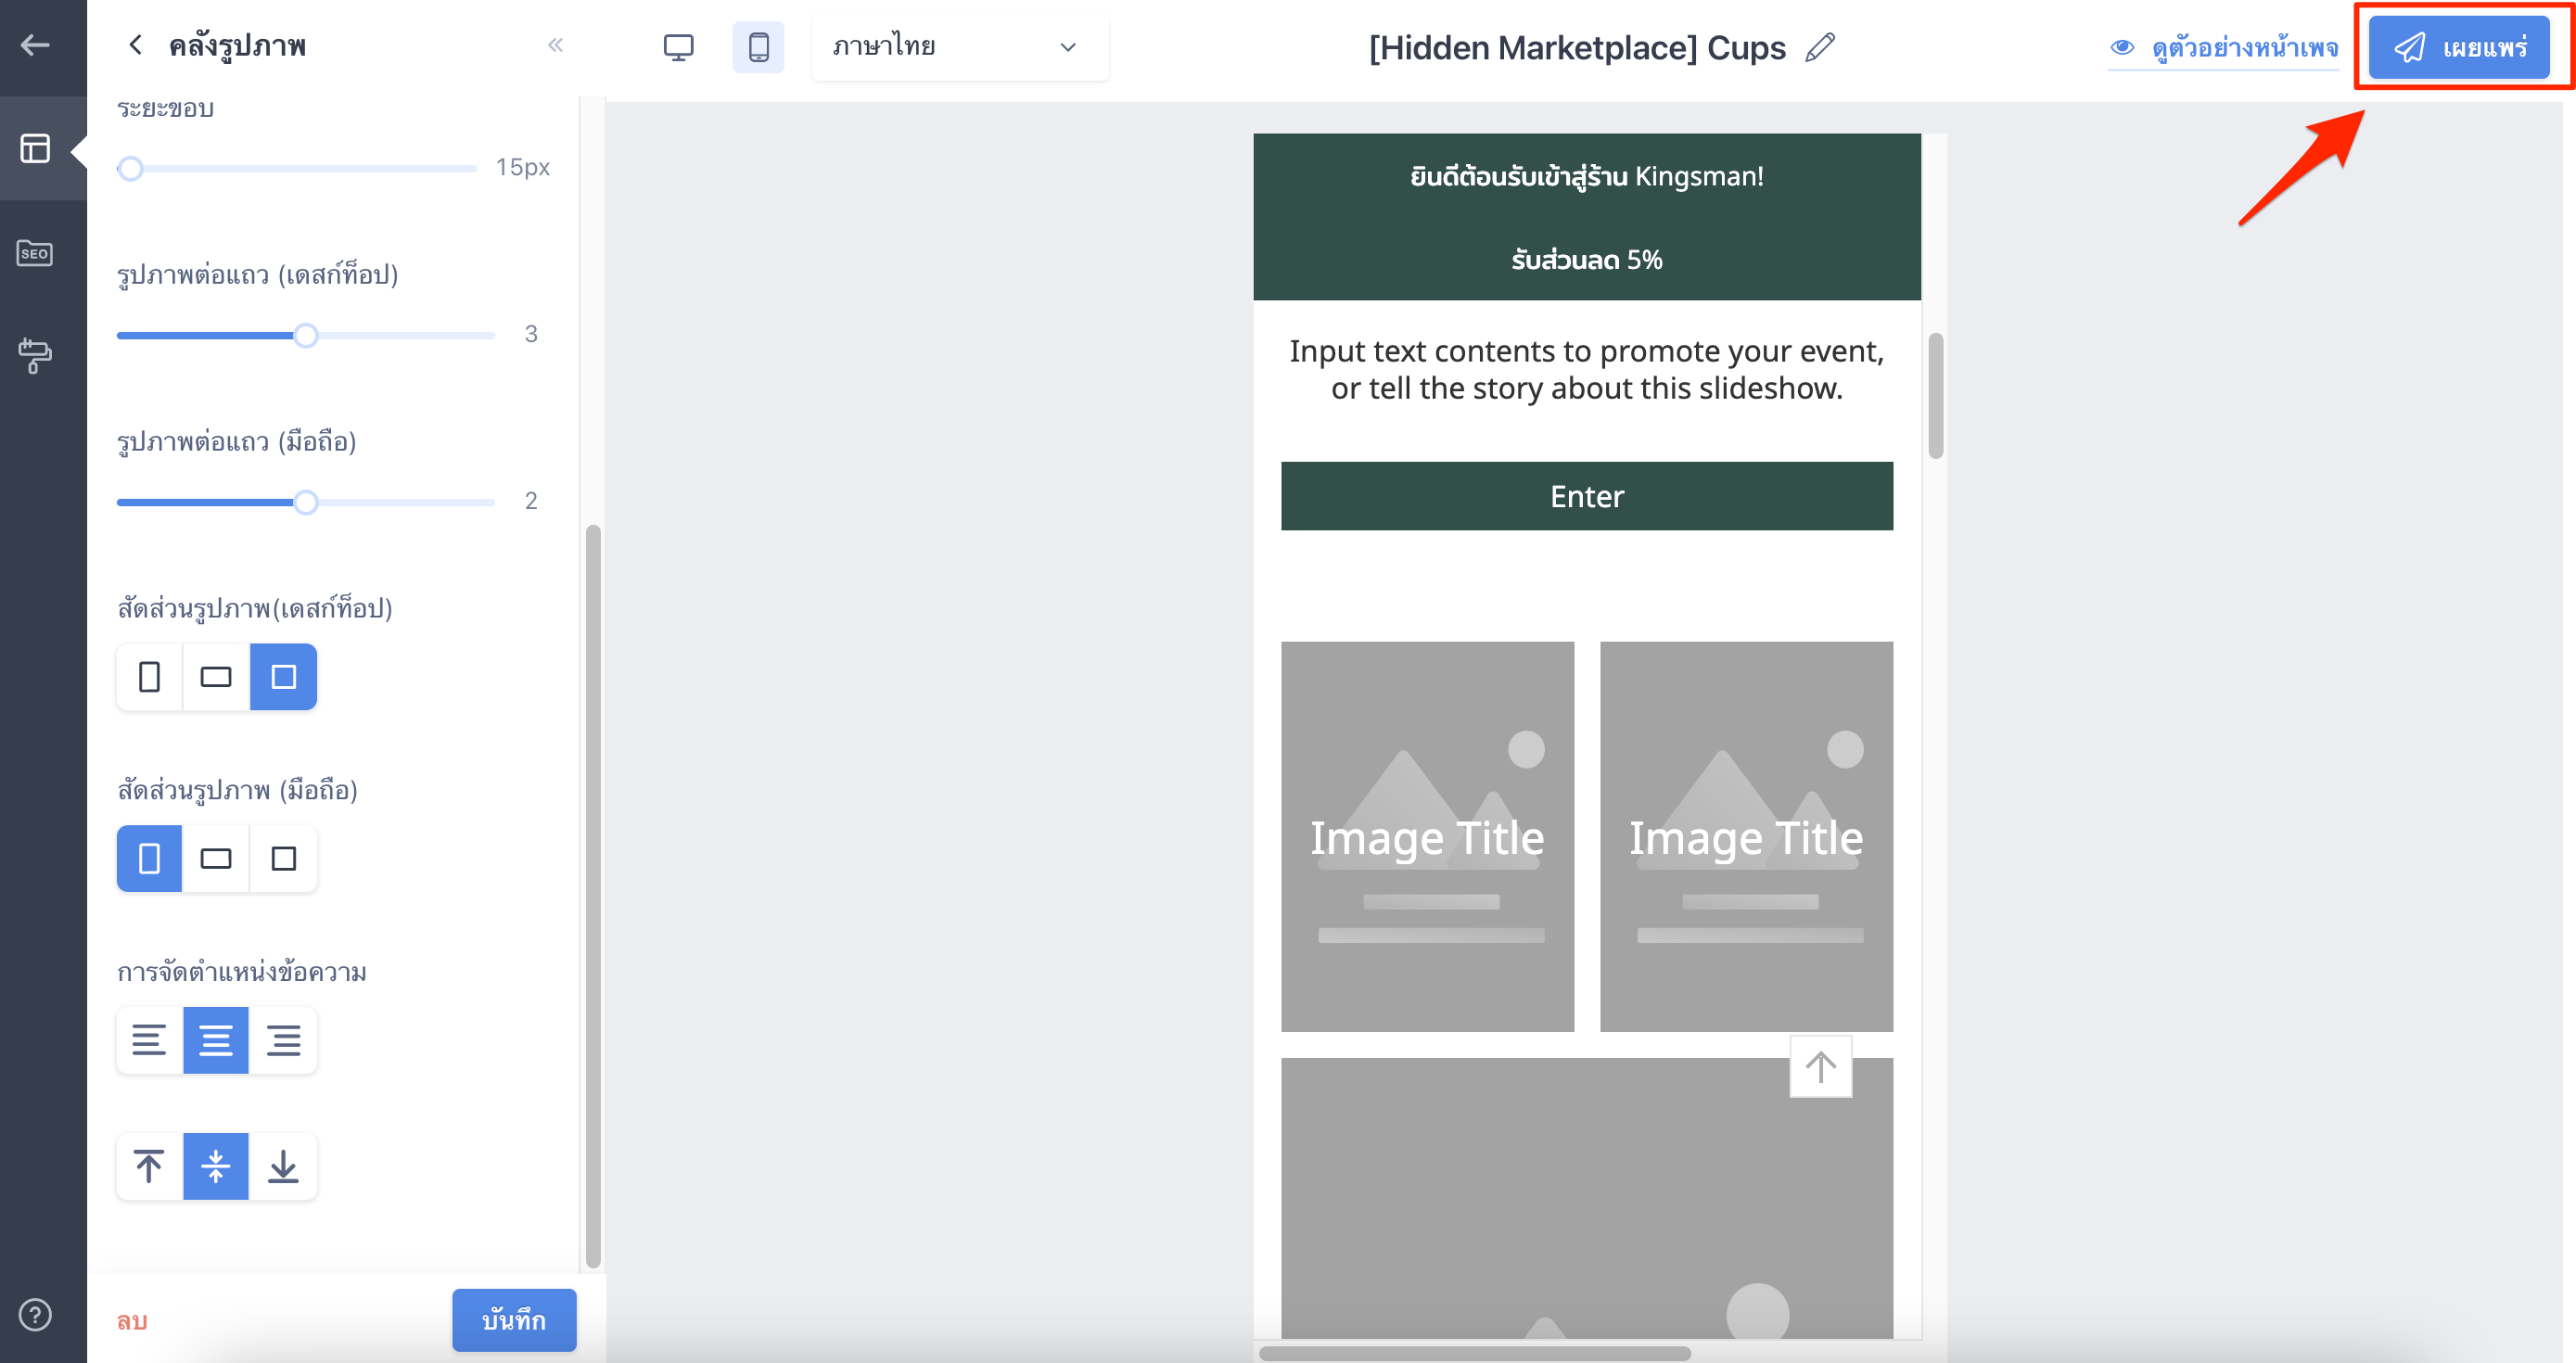
Task: Click the preview horizontal scrollbar
Action: pos(1474,1353)
